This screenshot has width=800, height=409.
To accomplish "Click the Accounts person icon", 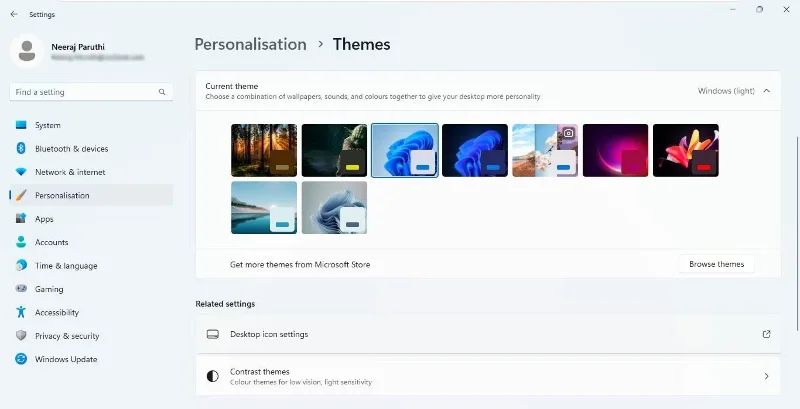I will pos(21,242).
